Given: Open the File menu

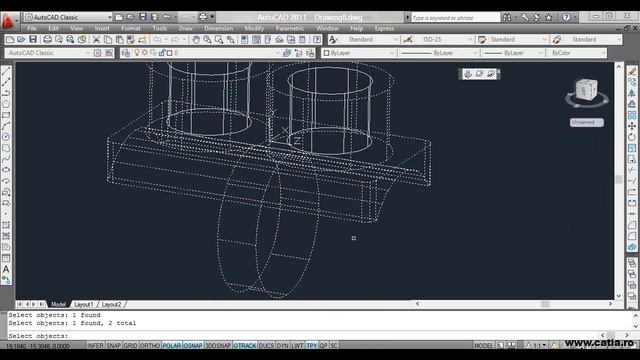Looking at the screenshot, I should point(32,29).
